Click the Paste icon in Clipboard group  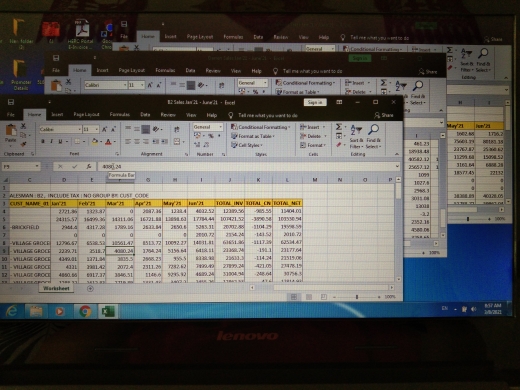coord(11,132)
